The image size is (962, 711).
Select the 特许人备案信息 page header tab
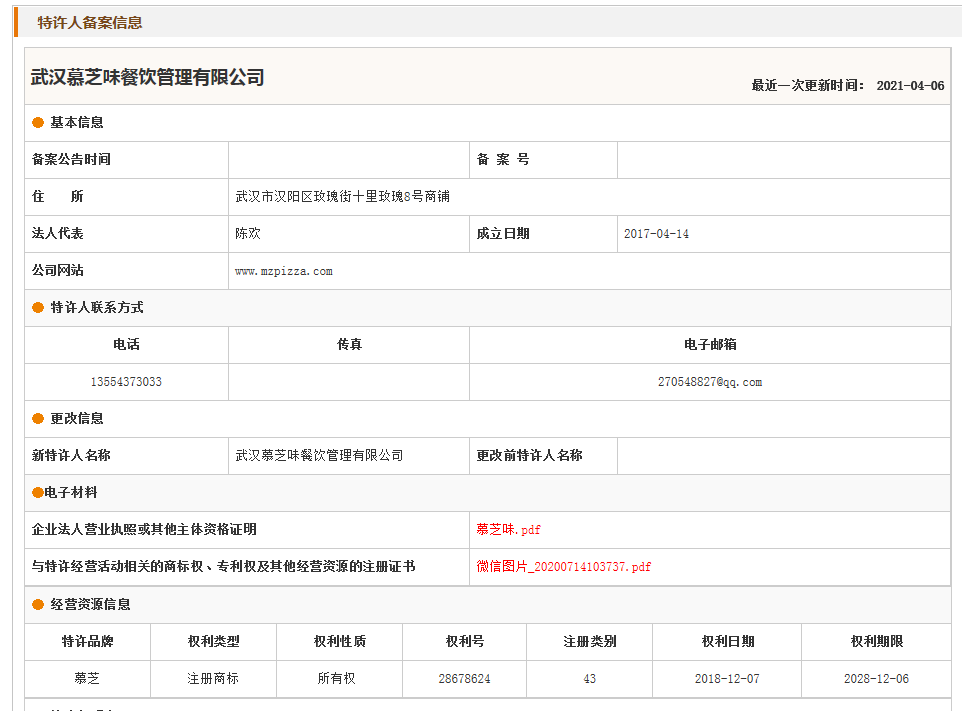90,23
